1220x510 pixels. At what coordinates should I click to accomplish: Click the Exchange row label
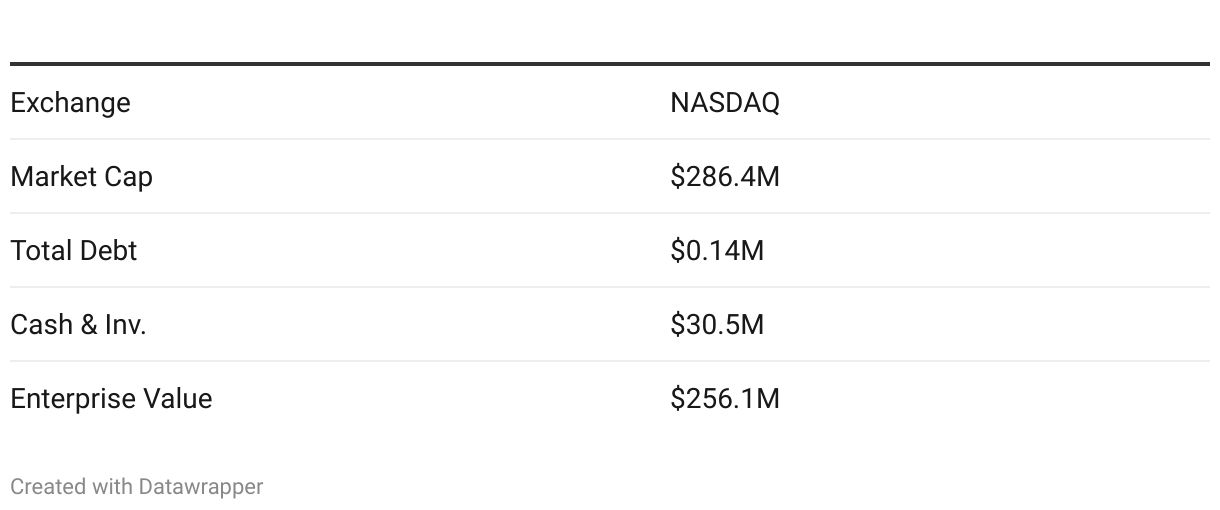(x=70, y=103)
